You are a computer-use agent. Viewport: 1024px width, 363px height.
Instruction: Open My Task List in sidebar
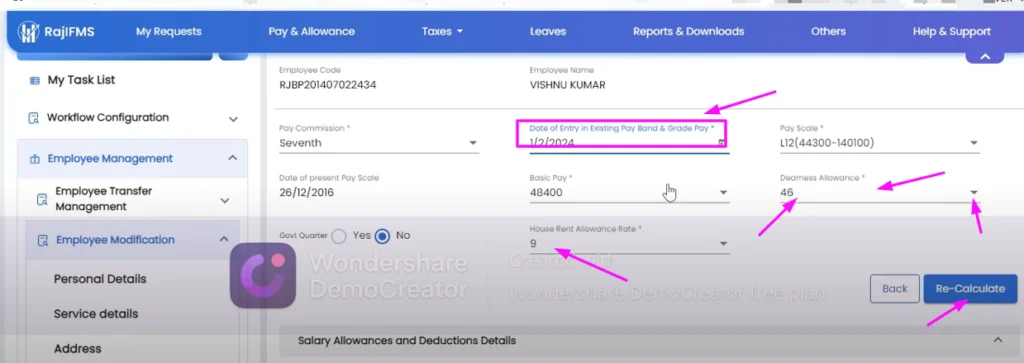point(81,80)
